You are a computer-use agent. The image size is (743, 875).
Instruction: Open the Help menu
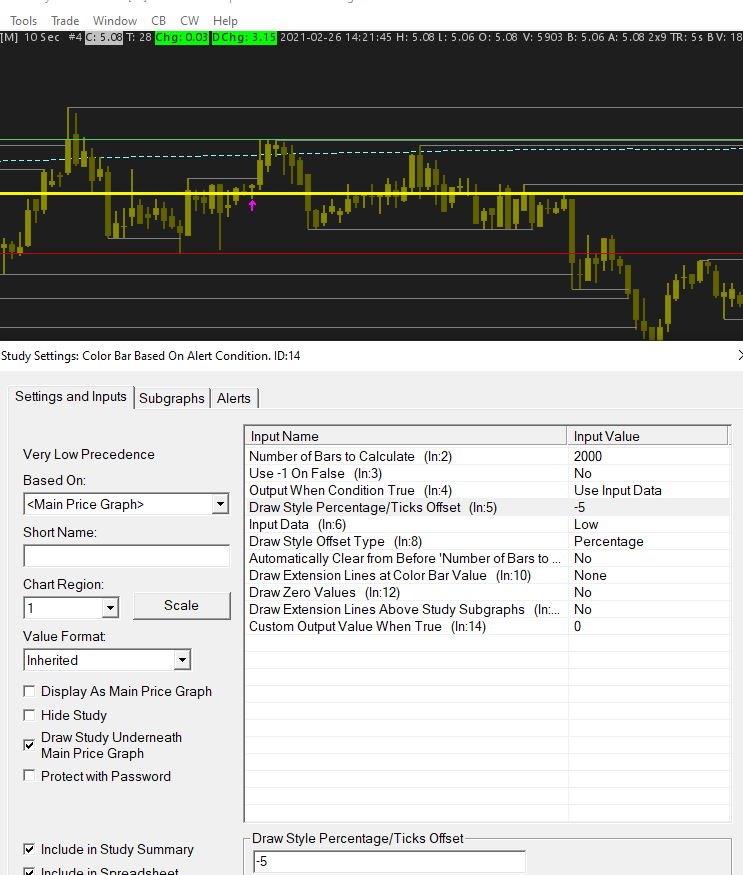pyautogui.click(x=225, y=21)
